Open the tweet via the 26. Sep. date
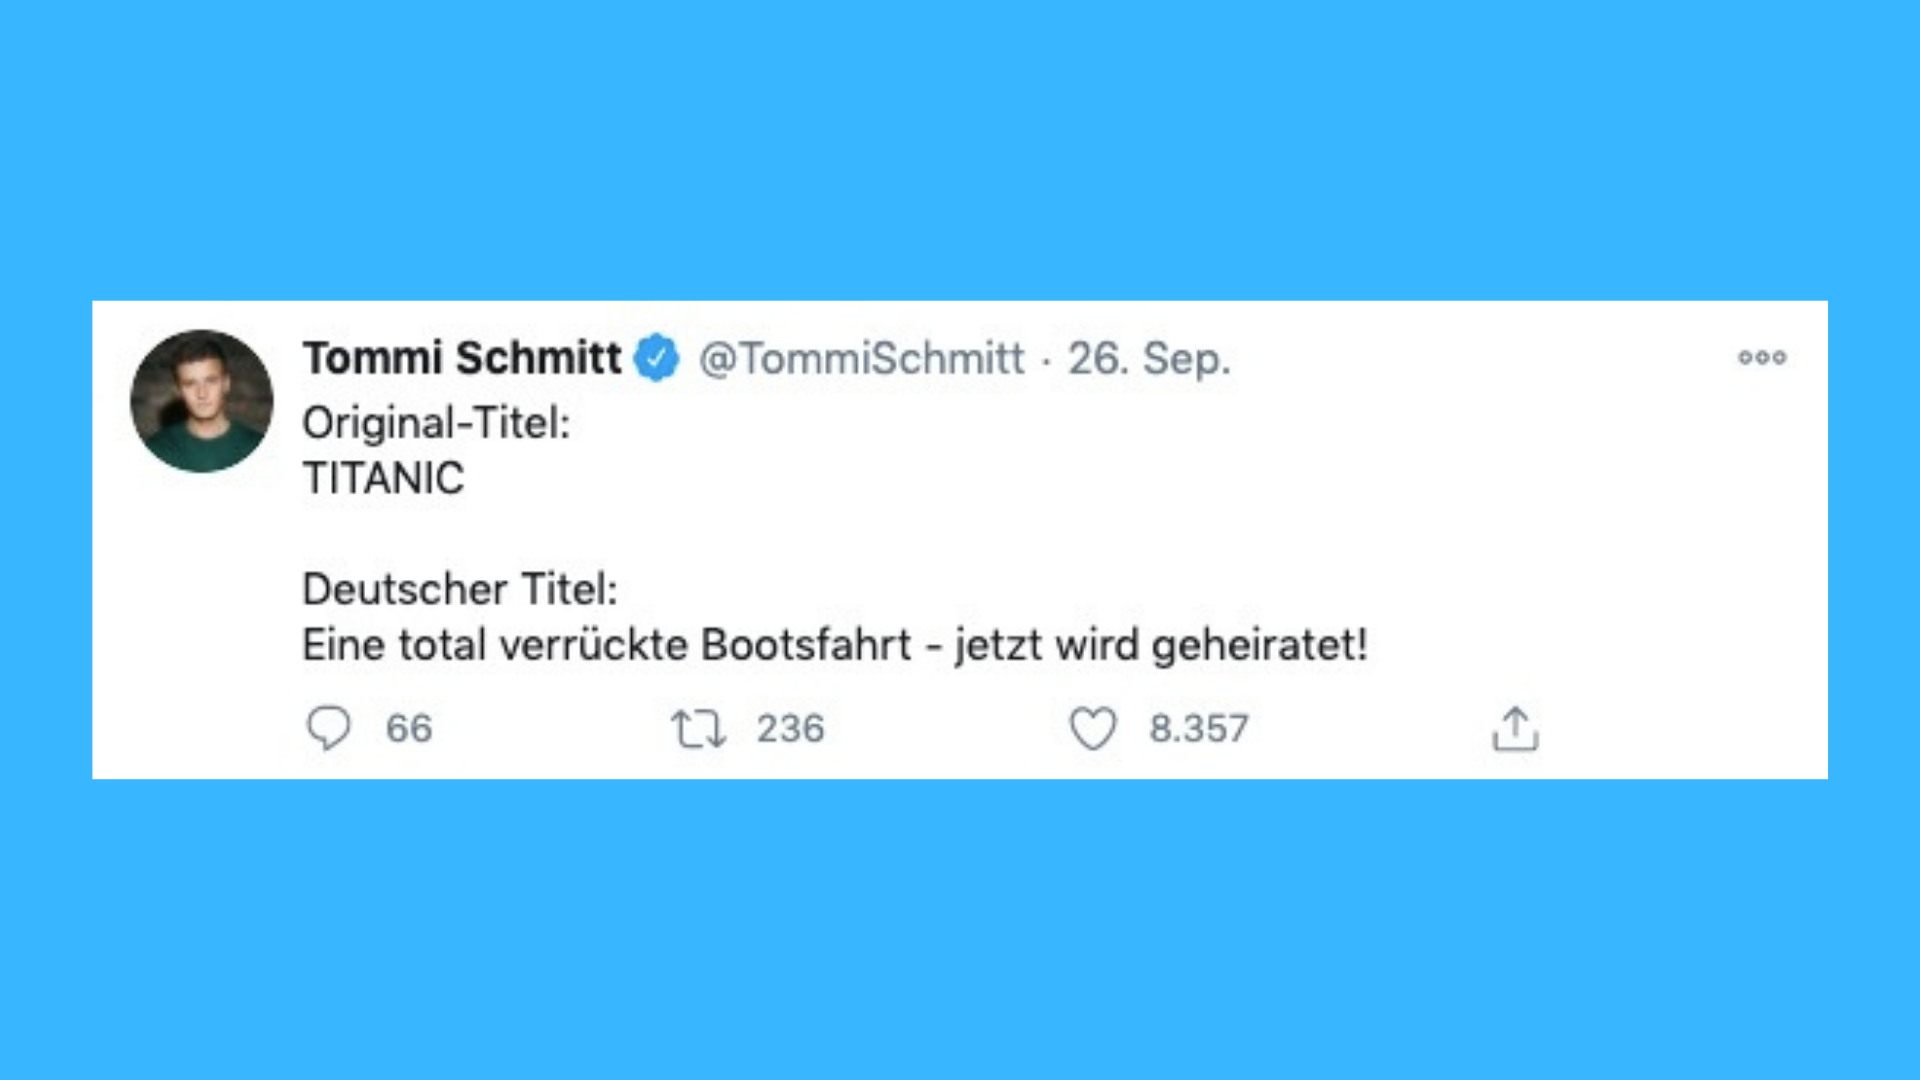The width and height of the screenshot is (1920, 1080). click(1149, 359)
